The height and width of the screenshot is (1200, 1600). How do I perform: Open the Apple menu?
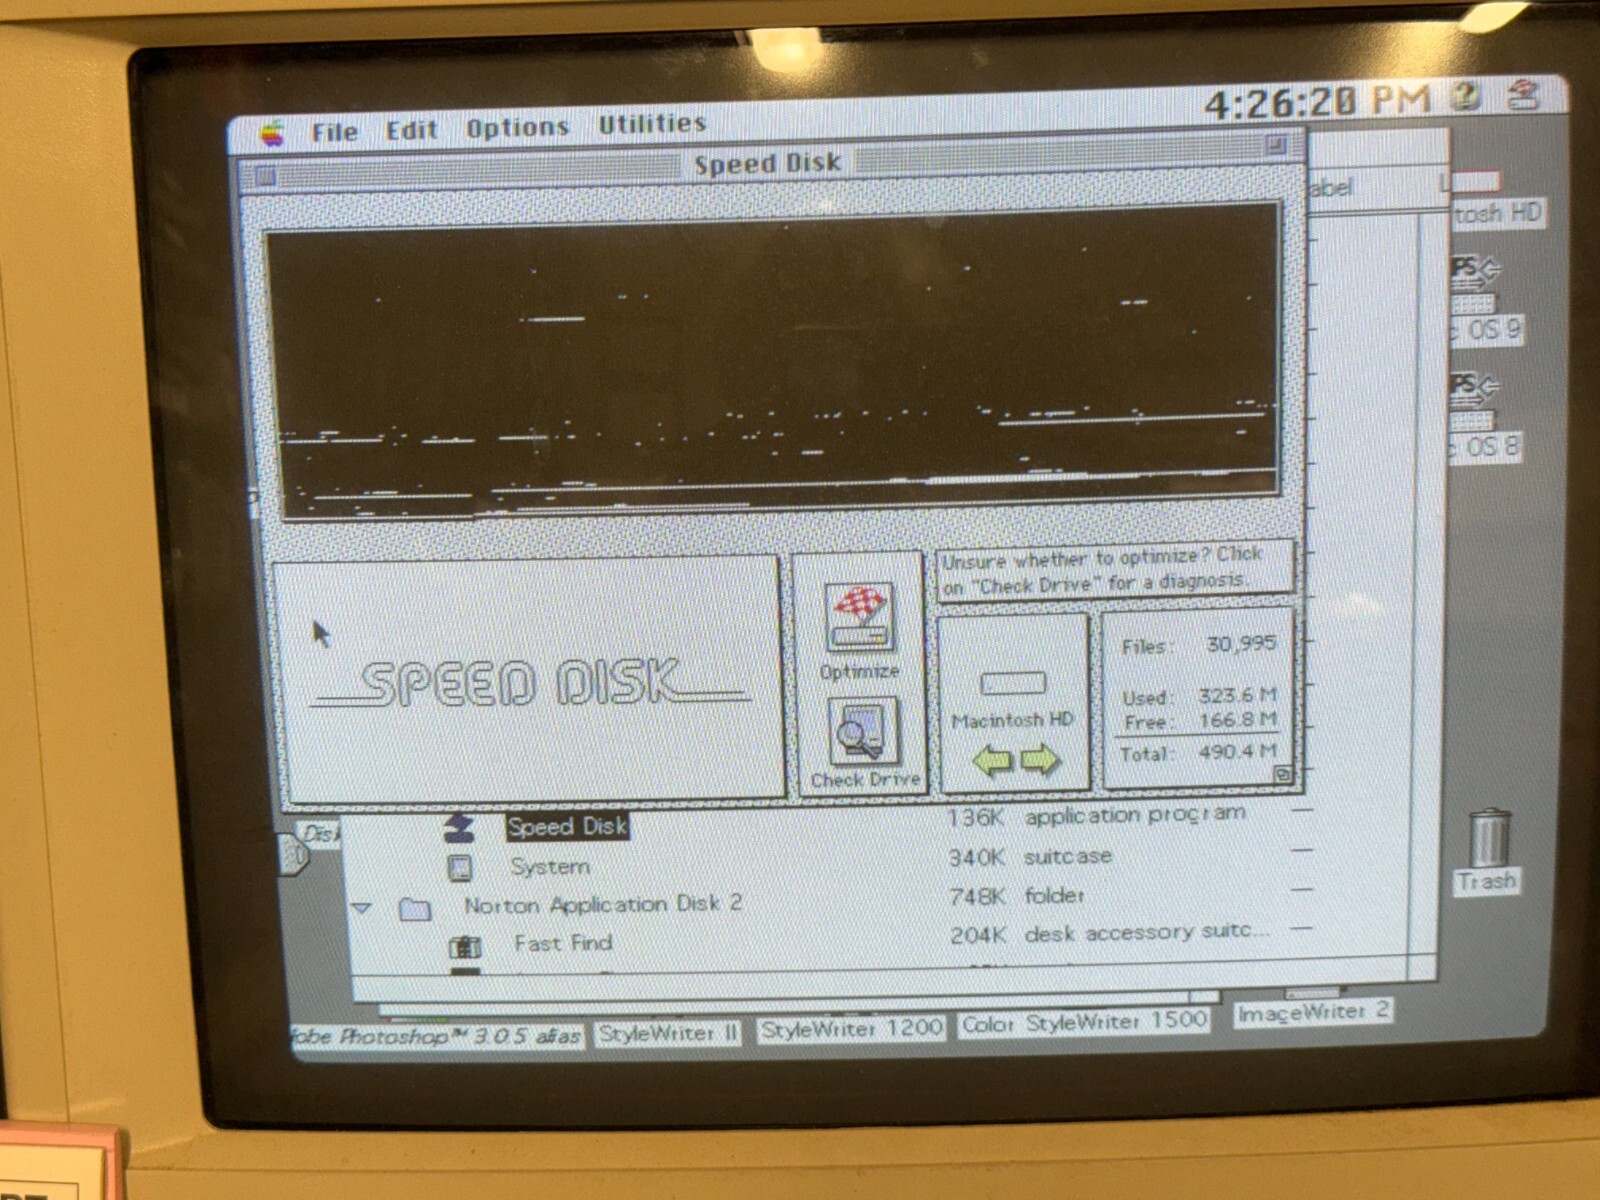coord(272,133)
